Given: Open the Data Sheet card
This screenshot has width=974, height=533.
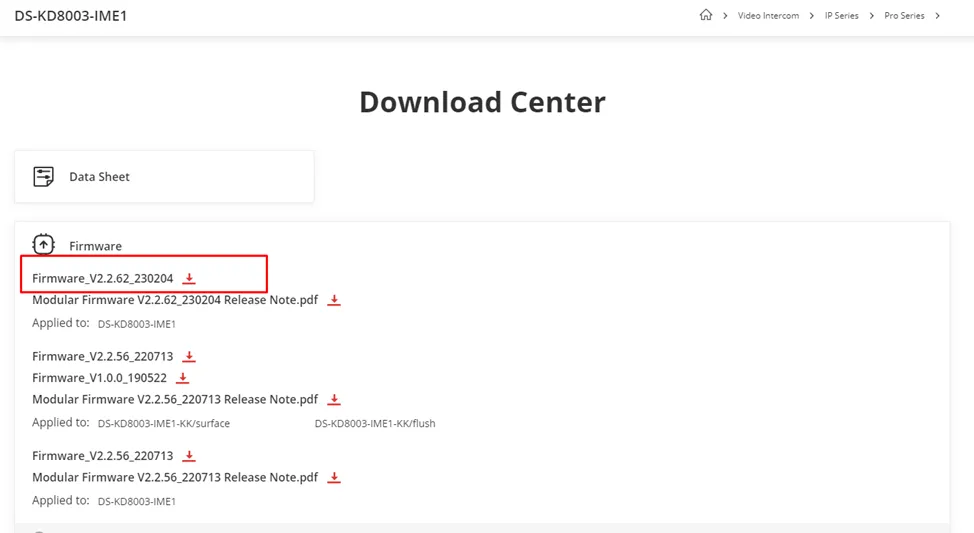Looking at the screenshot, I should 164,177.
